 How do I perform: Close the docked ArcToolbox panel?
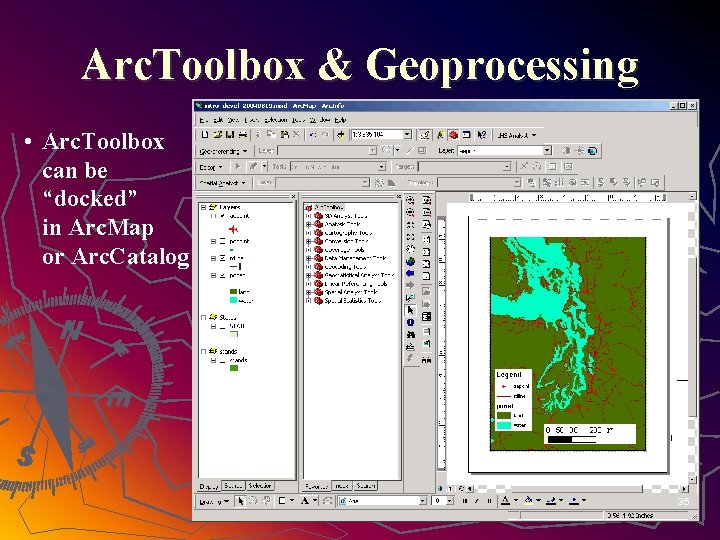[x=399, y=197]
